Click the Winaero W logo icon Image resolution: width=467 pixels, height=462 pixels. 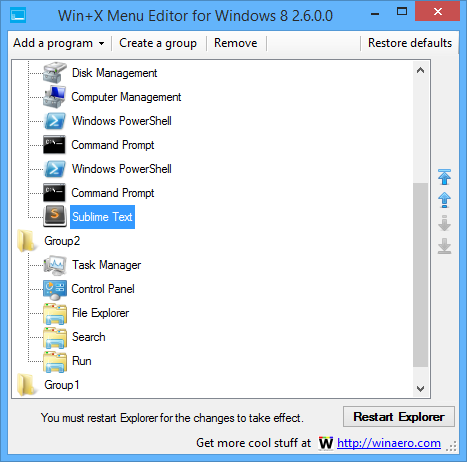point(326,443)
